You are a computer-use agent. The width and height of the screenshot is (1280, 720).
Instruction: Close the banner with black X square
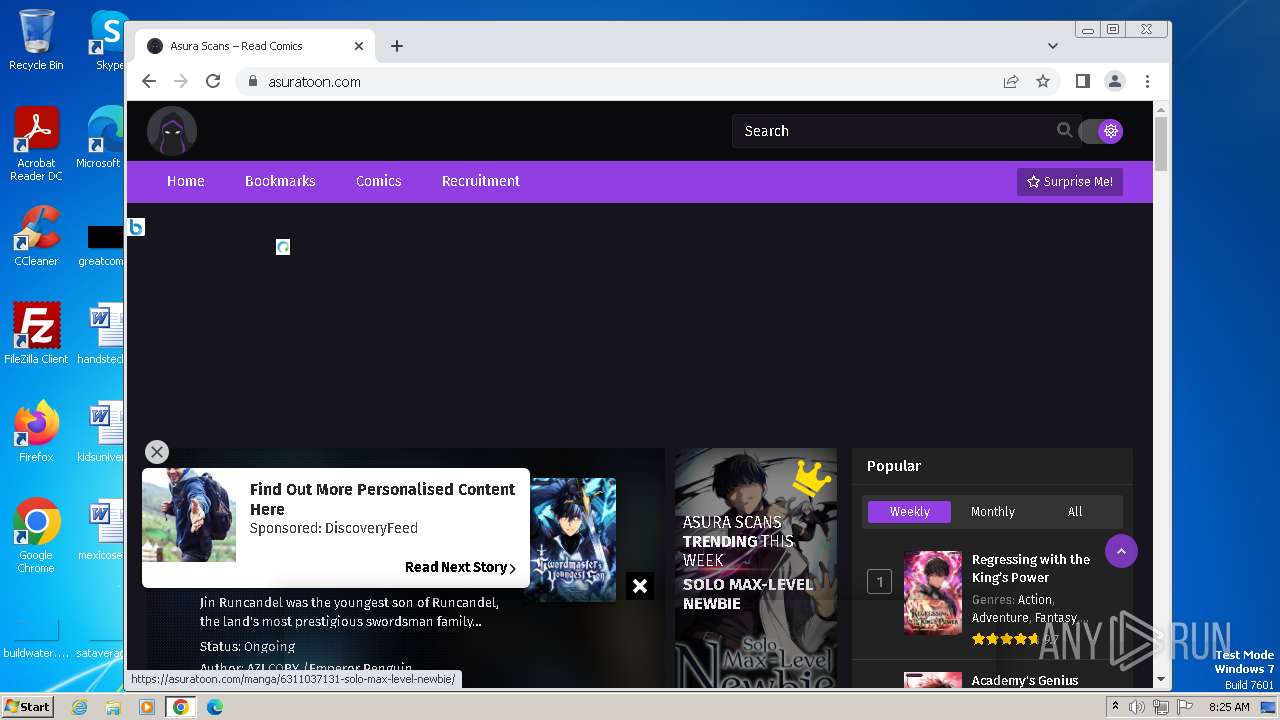click(640, 586)
